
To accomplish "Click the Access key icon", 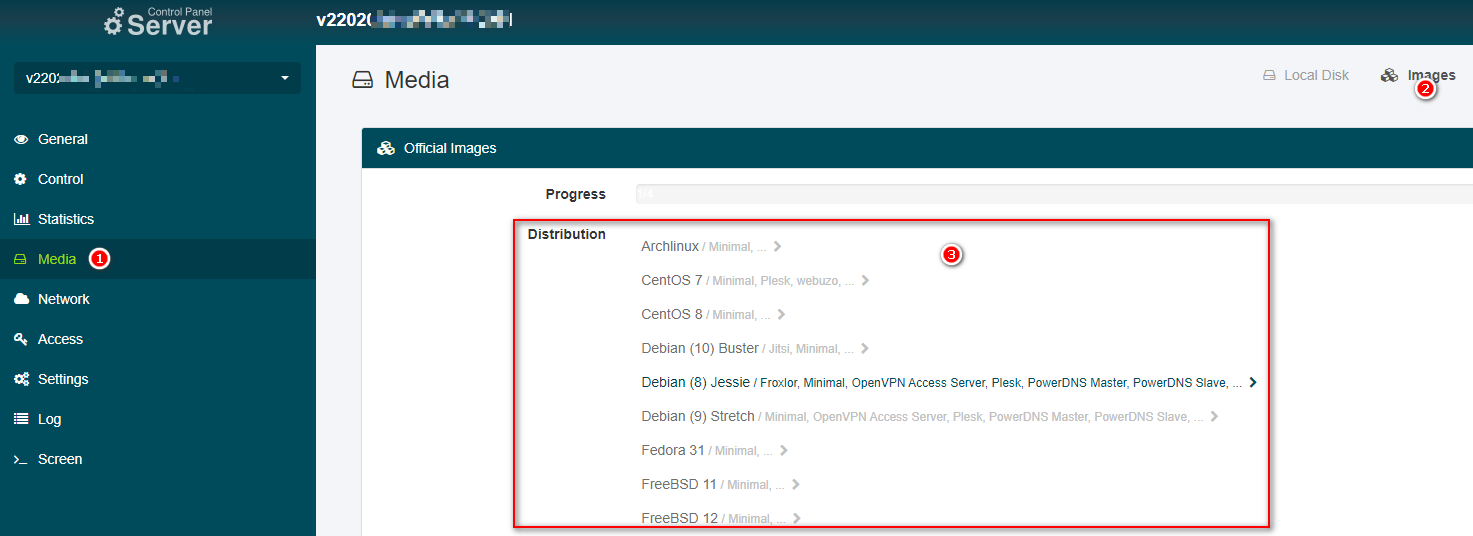I will click(21, 339).
